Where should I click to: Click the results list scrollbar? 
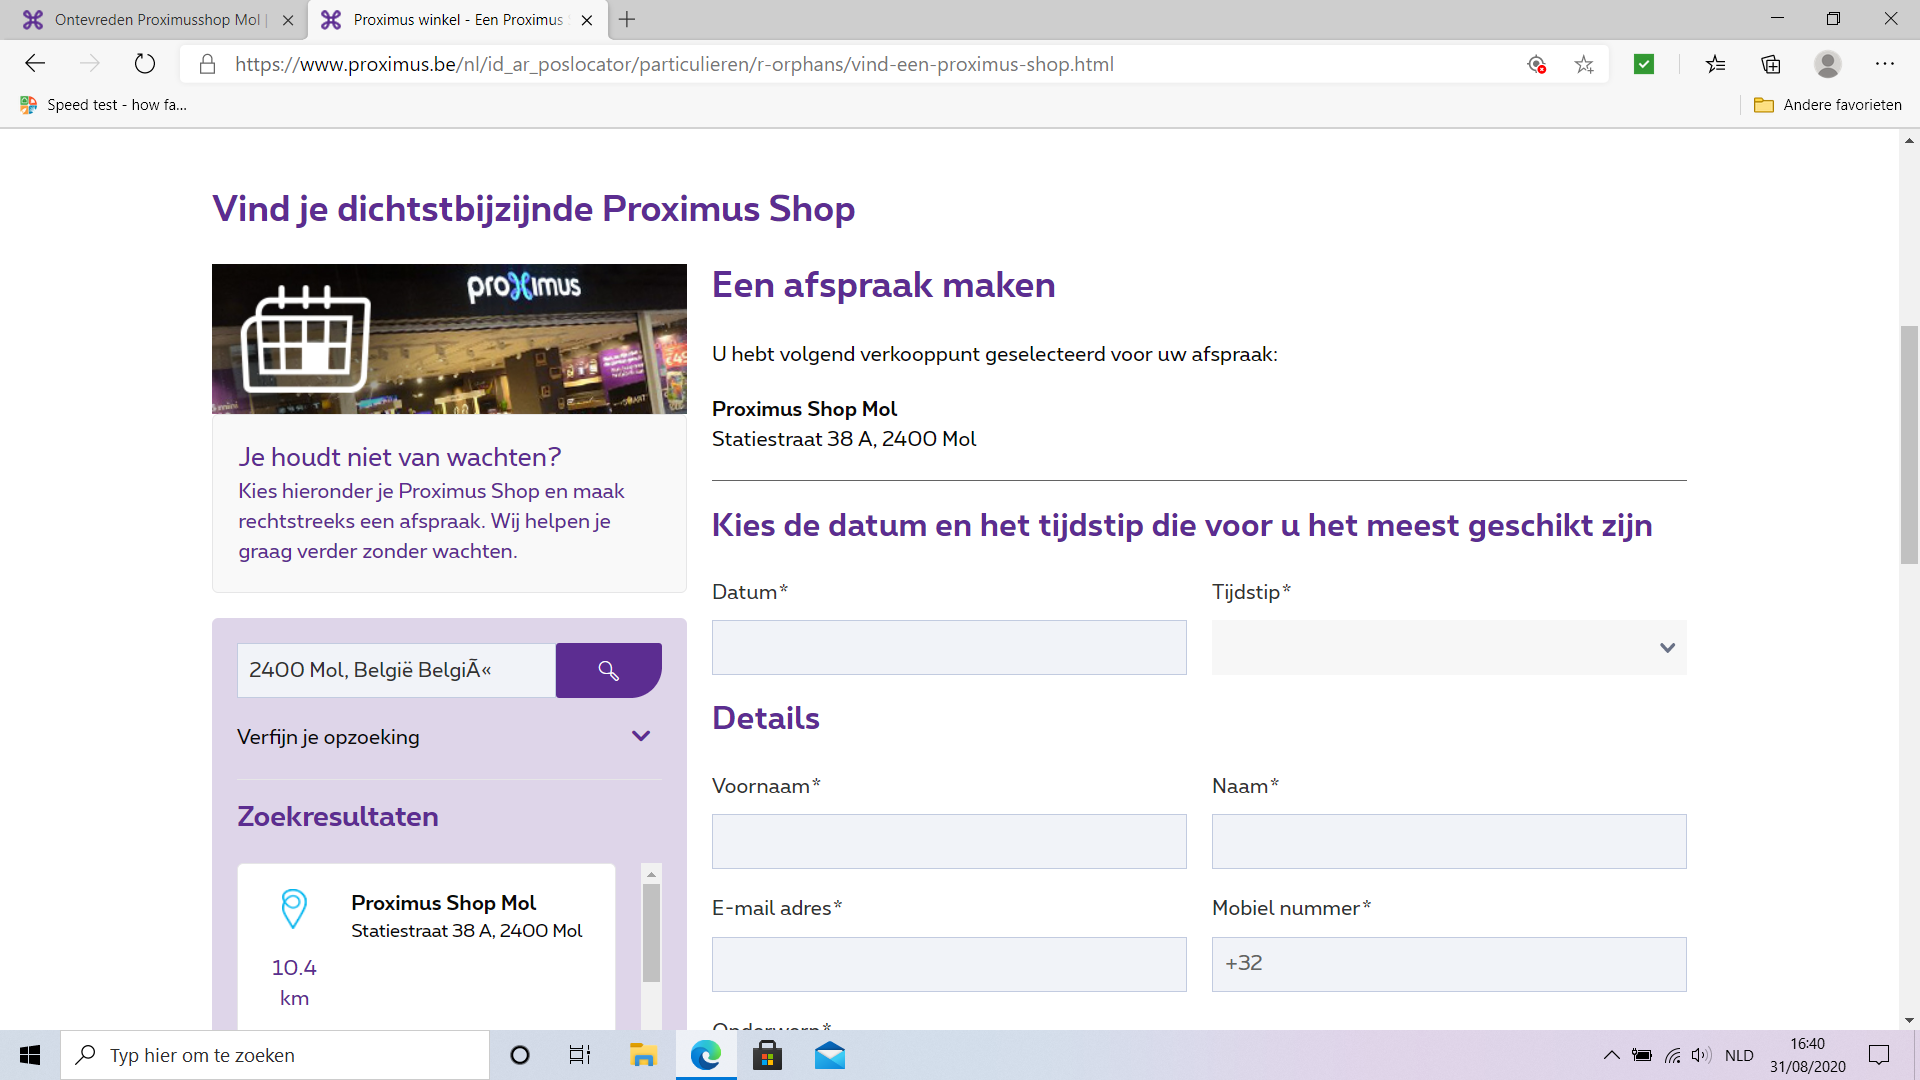coord(651,933)
